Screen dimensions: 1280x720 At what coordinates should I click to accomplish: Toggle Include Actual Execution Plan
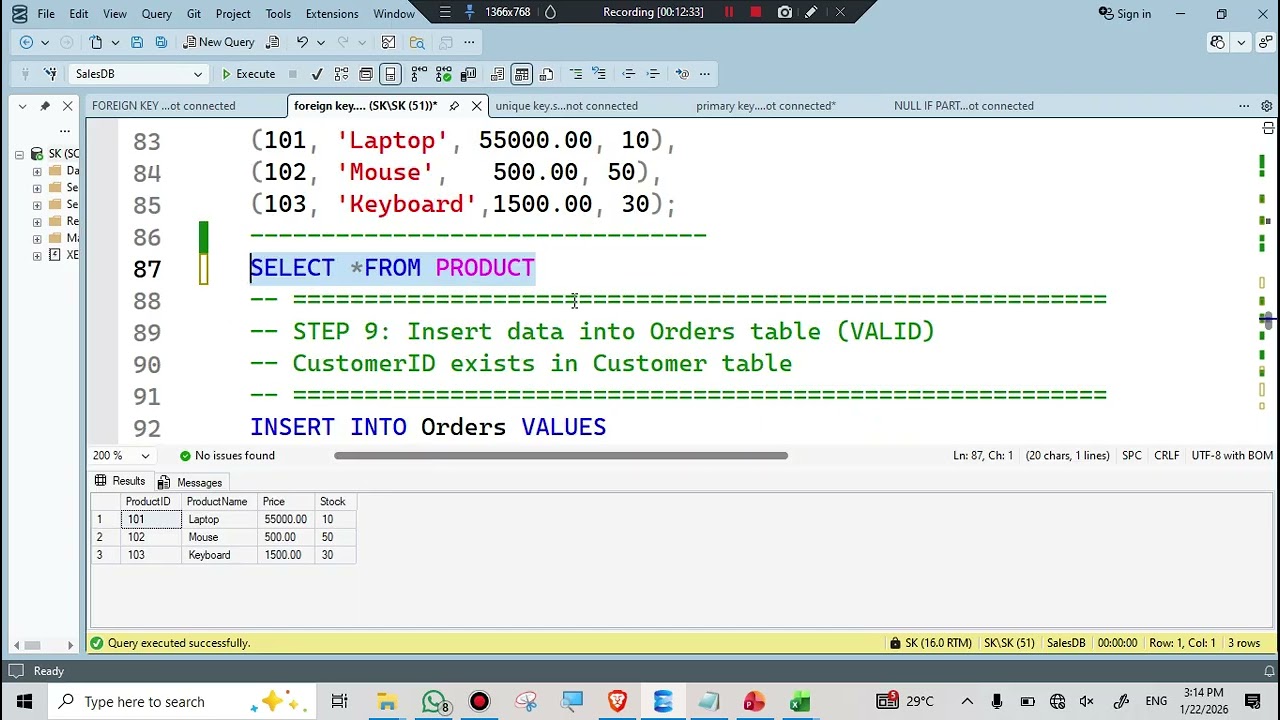(x=419, y=74)
